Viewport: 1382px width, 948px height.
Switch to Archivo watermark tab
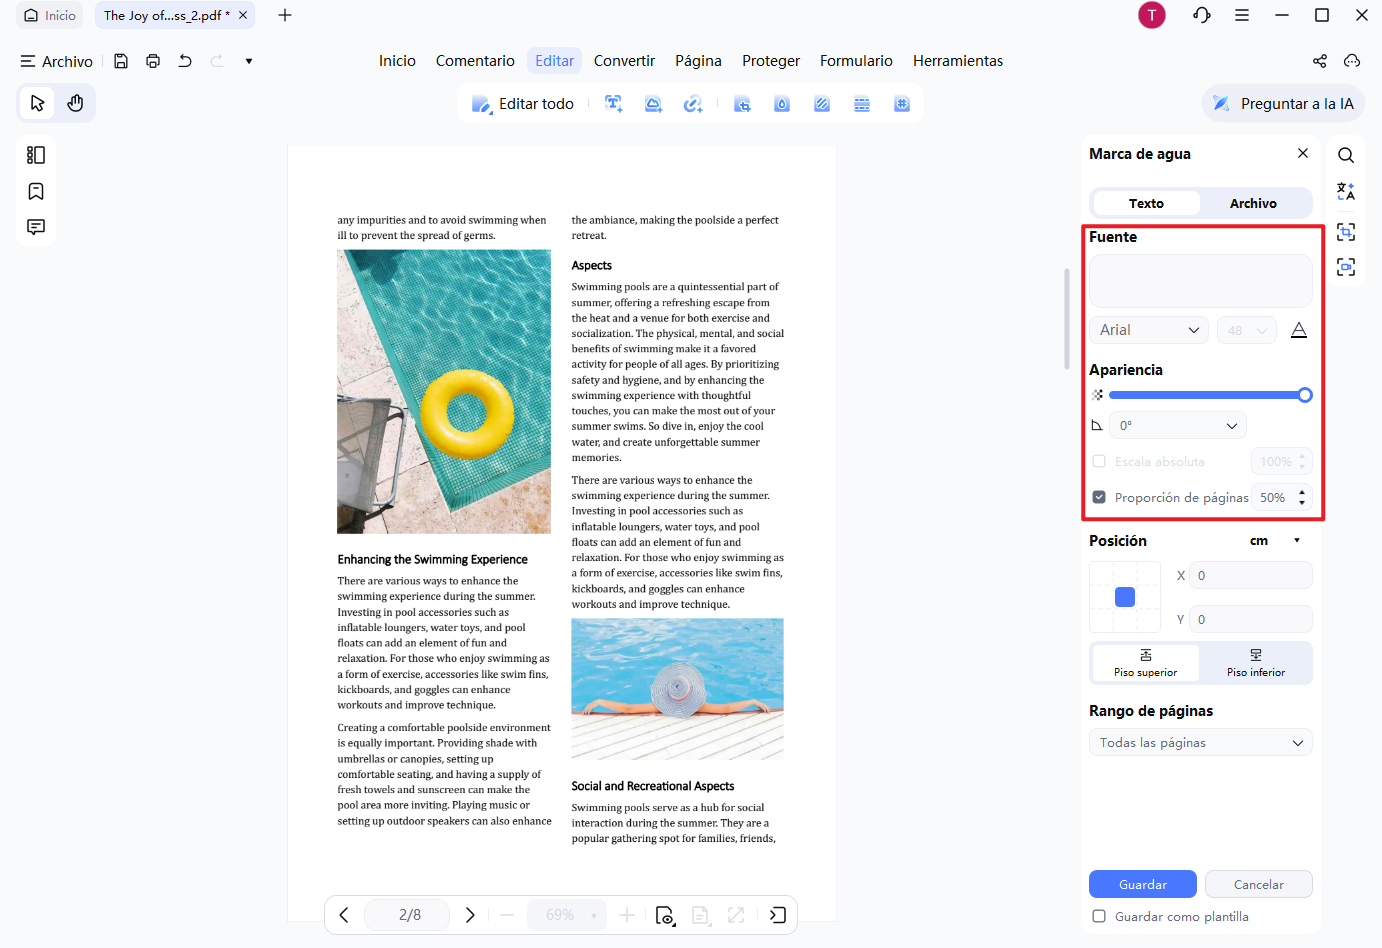(1253, 203)
